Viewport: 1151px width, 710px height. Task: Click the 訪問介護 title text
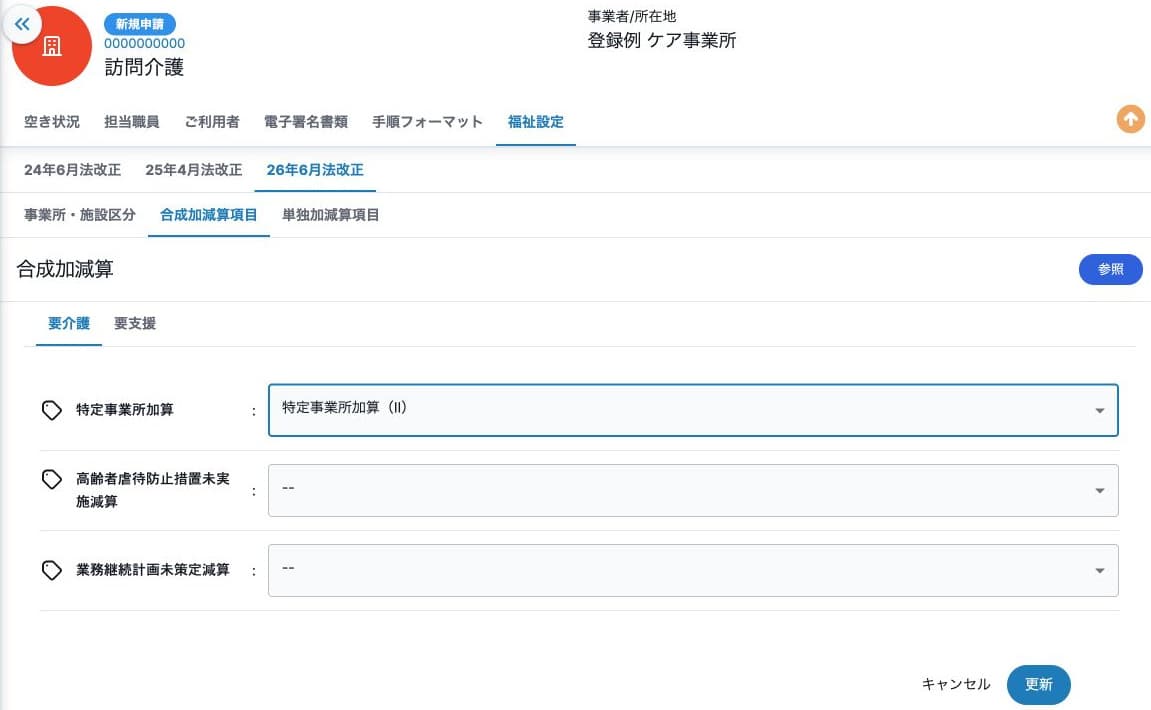click(144, 68)
